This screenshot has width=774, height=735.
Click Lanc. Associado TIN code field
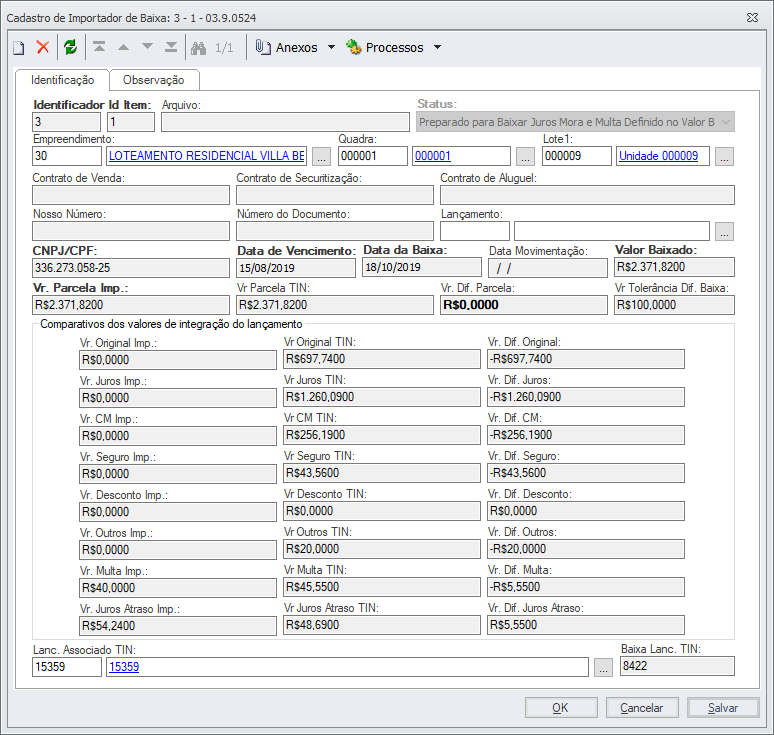point(67,667)
